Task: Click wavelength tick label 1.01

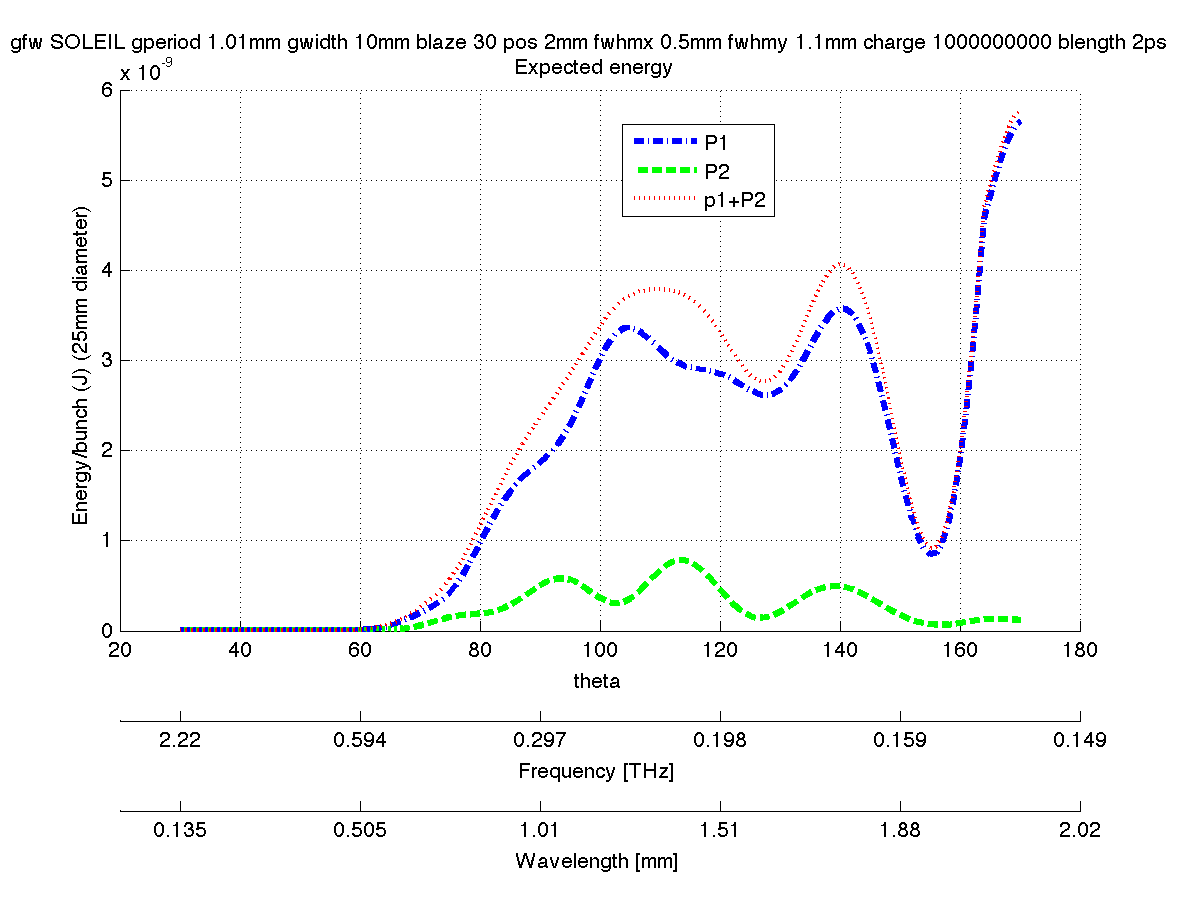Action: (x=540, y=830)
